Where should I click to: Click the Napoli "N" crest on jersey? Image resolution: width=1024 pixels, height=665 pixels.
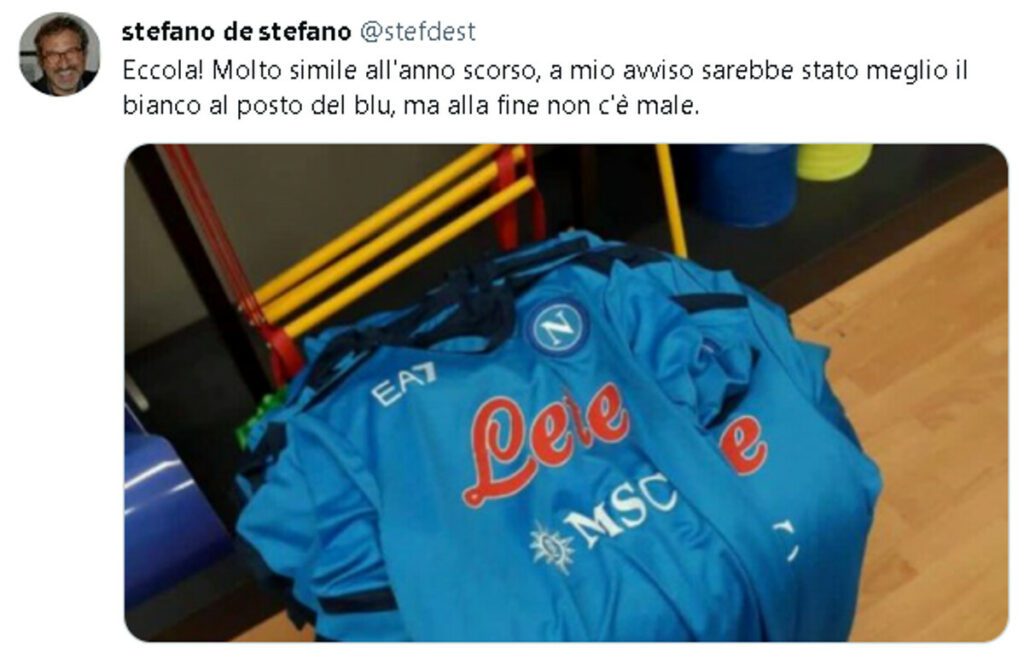557,328
